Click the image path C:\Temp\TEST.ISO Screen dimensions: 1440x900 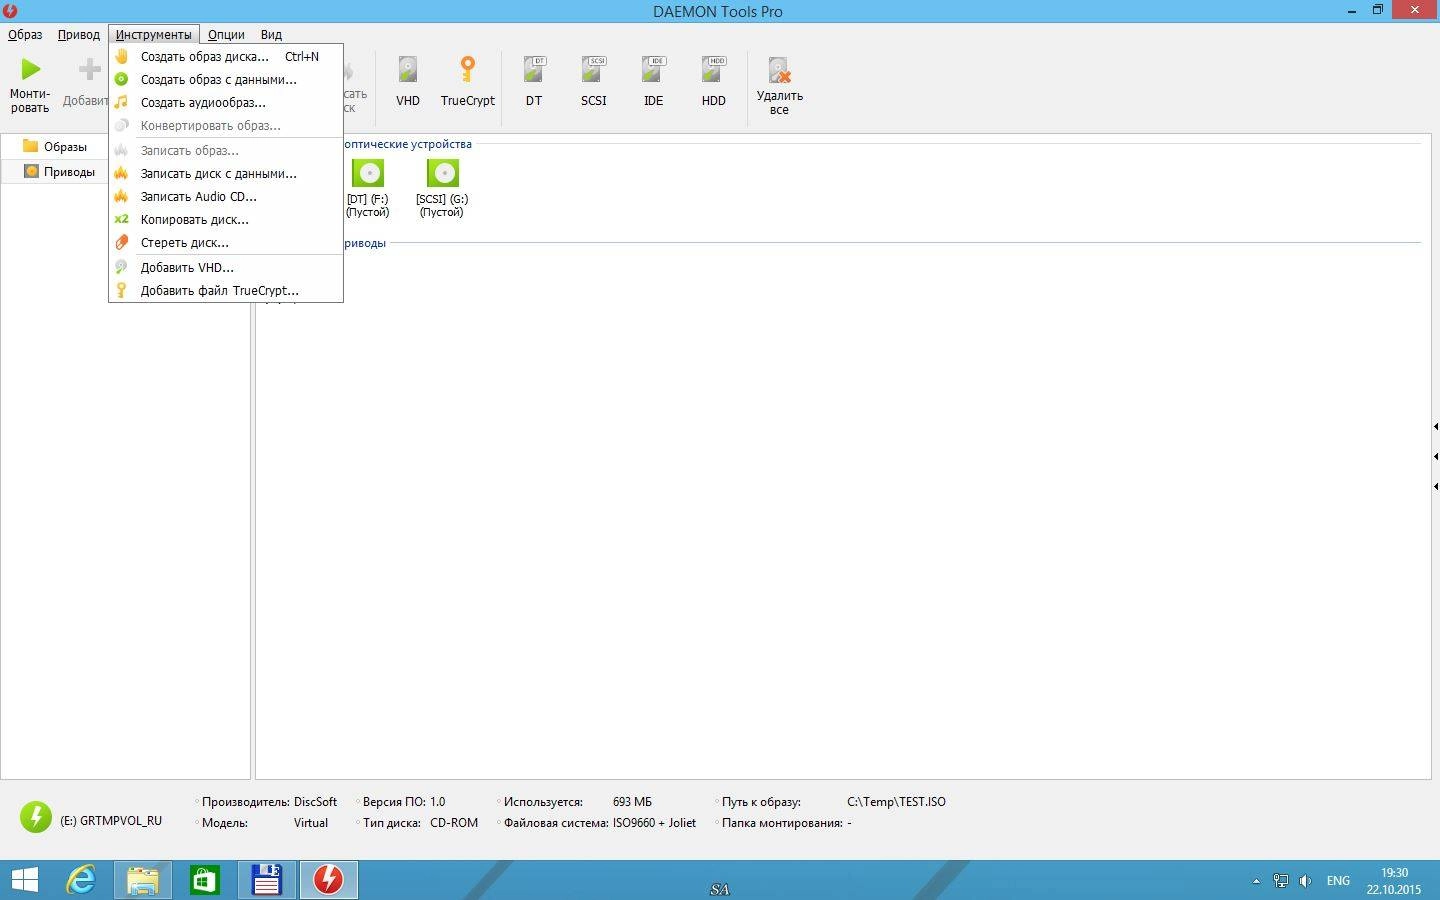pyautogui.click(x=896, y=802)
